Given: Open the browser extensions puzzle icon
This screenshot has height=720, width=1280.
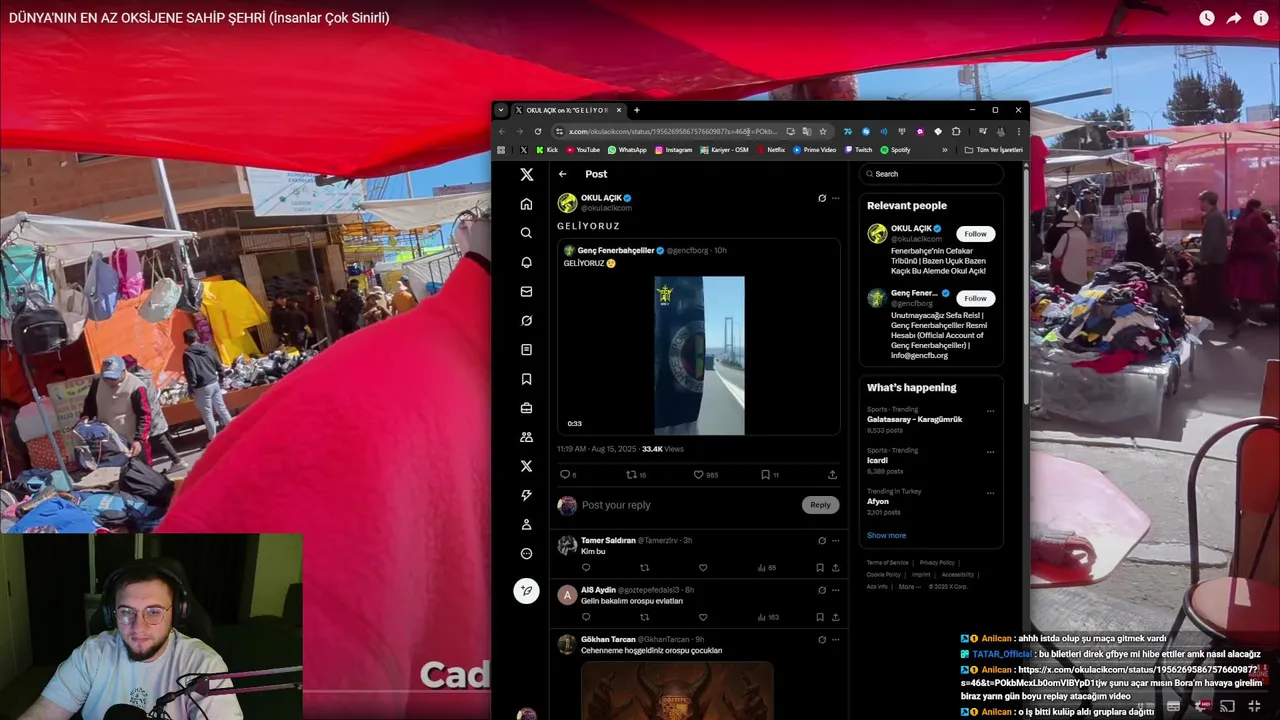Looking at the screenshot, I should (956, 131).
